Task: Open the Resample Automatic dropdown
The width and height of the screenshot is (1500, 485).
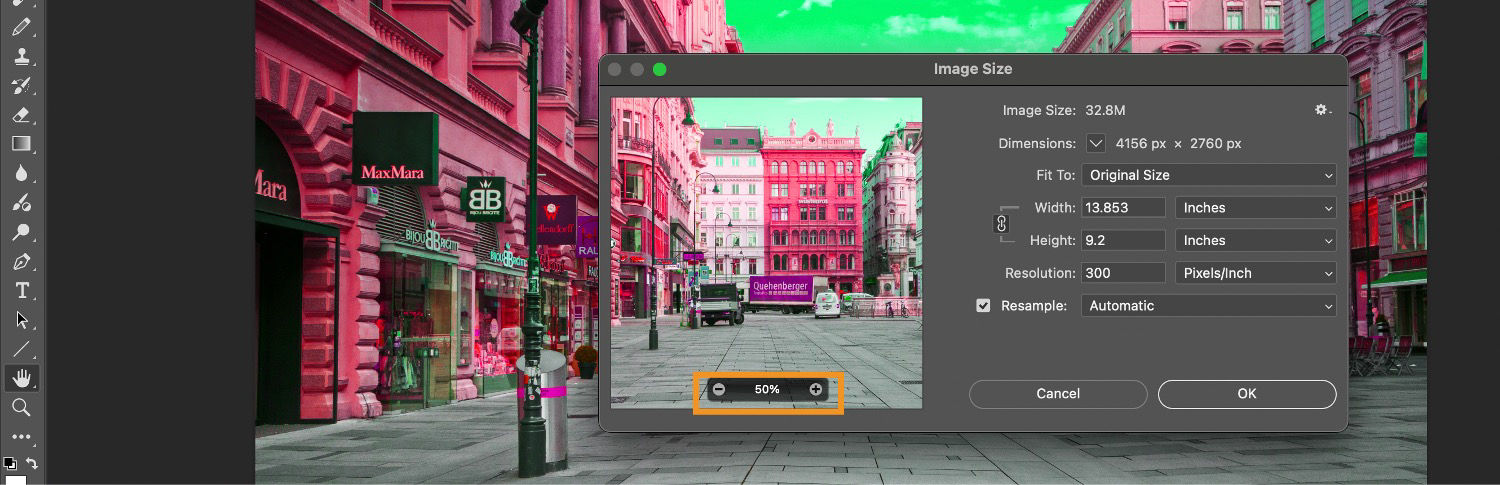Action: coord(1209,306)
